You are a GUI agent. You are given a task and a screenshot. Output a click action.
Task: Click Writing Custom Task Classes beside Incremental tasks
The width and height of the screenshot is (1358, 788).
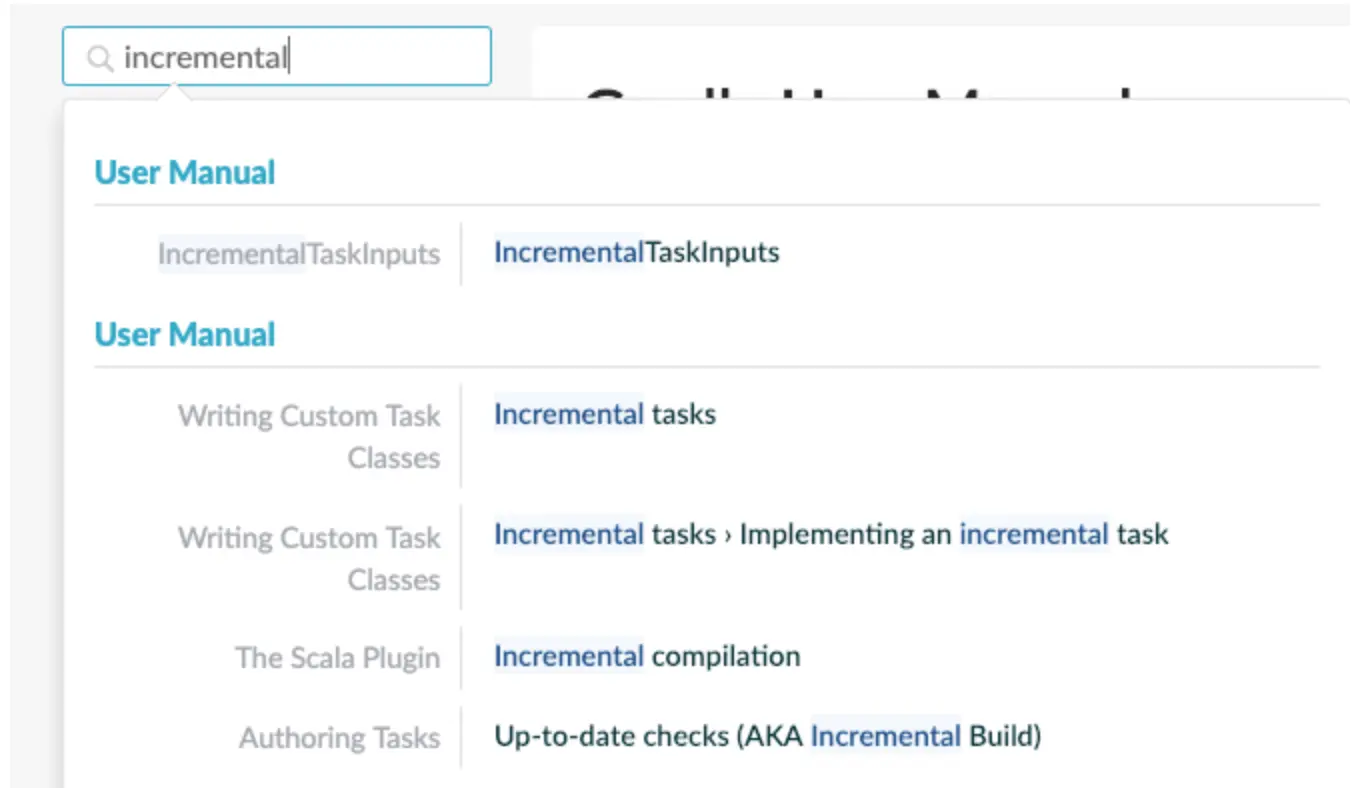(x=309, y=436)
